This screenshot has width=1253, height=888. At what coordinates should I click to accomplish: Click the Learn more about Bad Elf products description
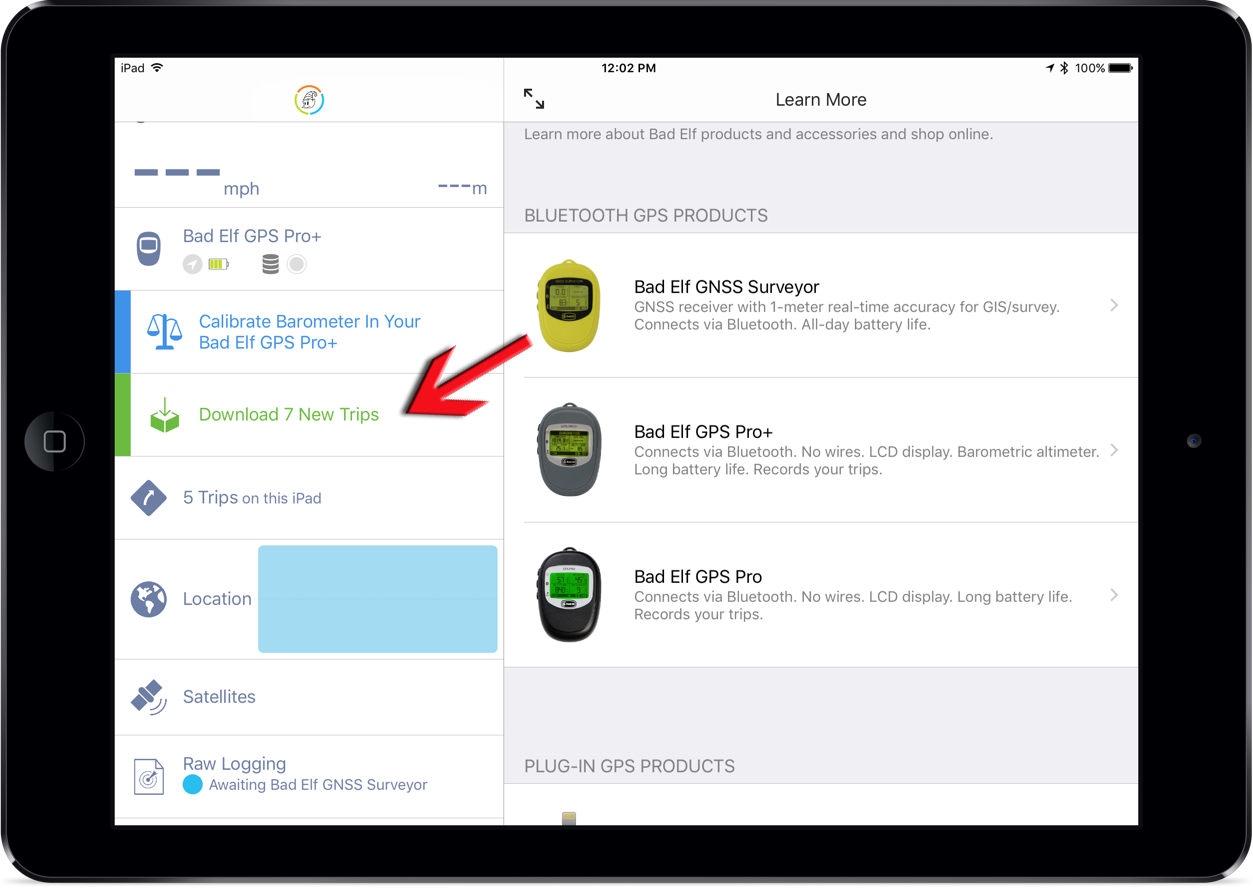759,134
